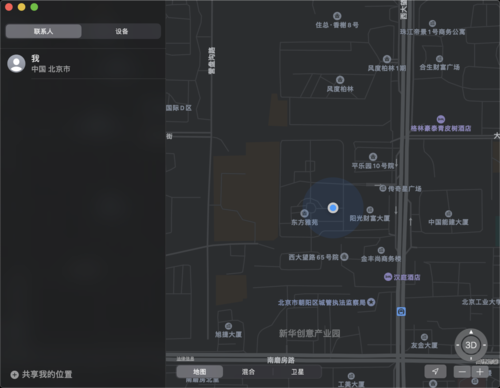Screen dimensions: 500x388
Task: Switch to the 设备 tab
Action: tap(122, 31)
